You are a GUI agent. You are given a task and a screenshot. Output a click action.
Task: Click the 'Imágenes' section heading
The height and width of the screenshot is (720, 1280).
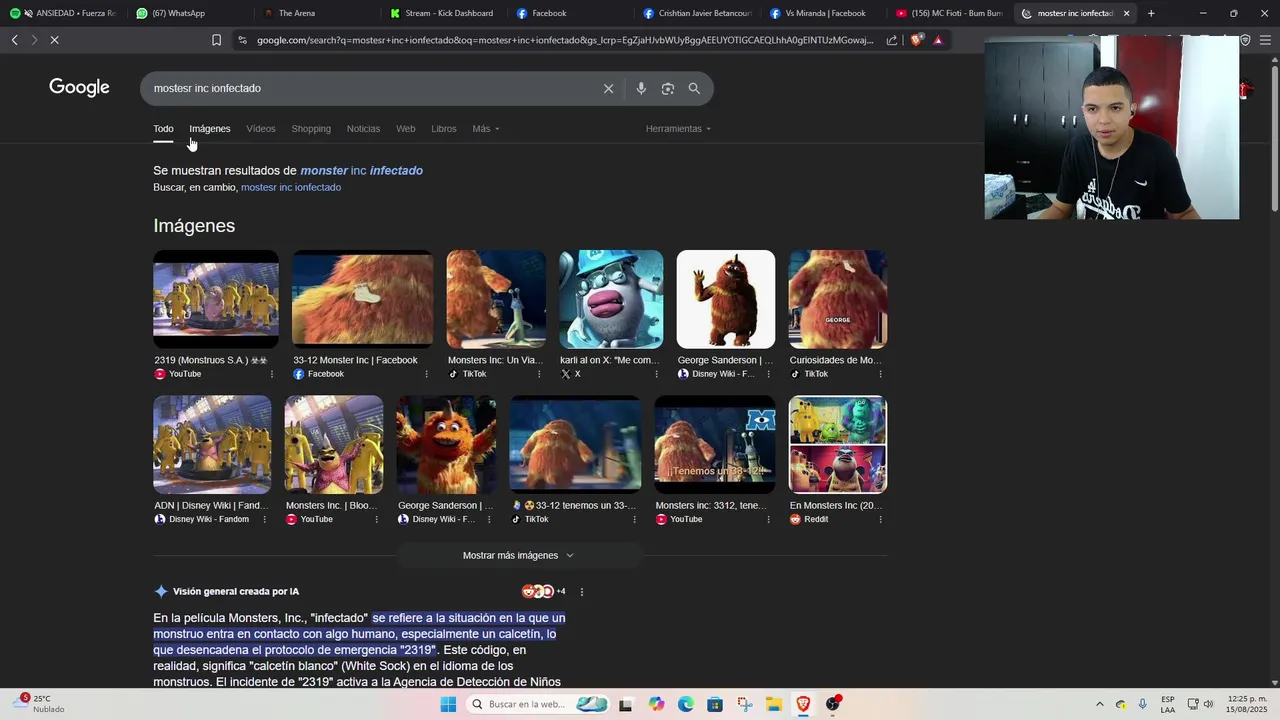[194, 225]
